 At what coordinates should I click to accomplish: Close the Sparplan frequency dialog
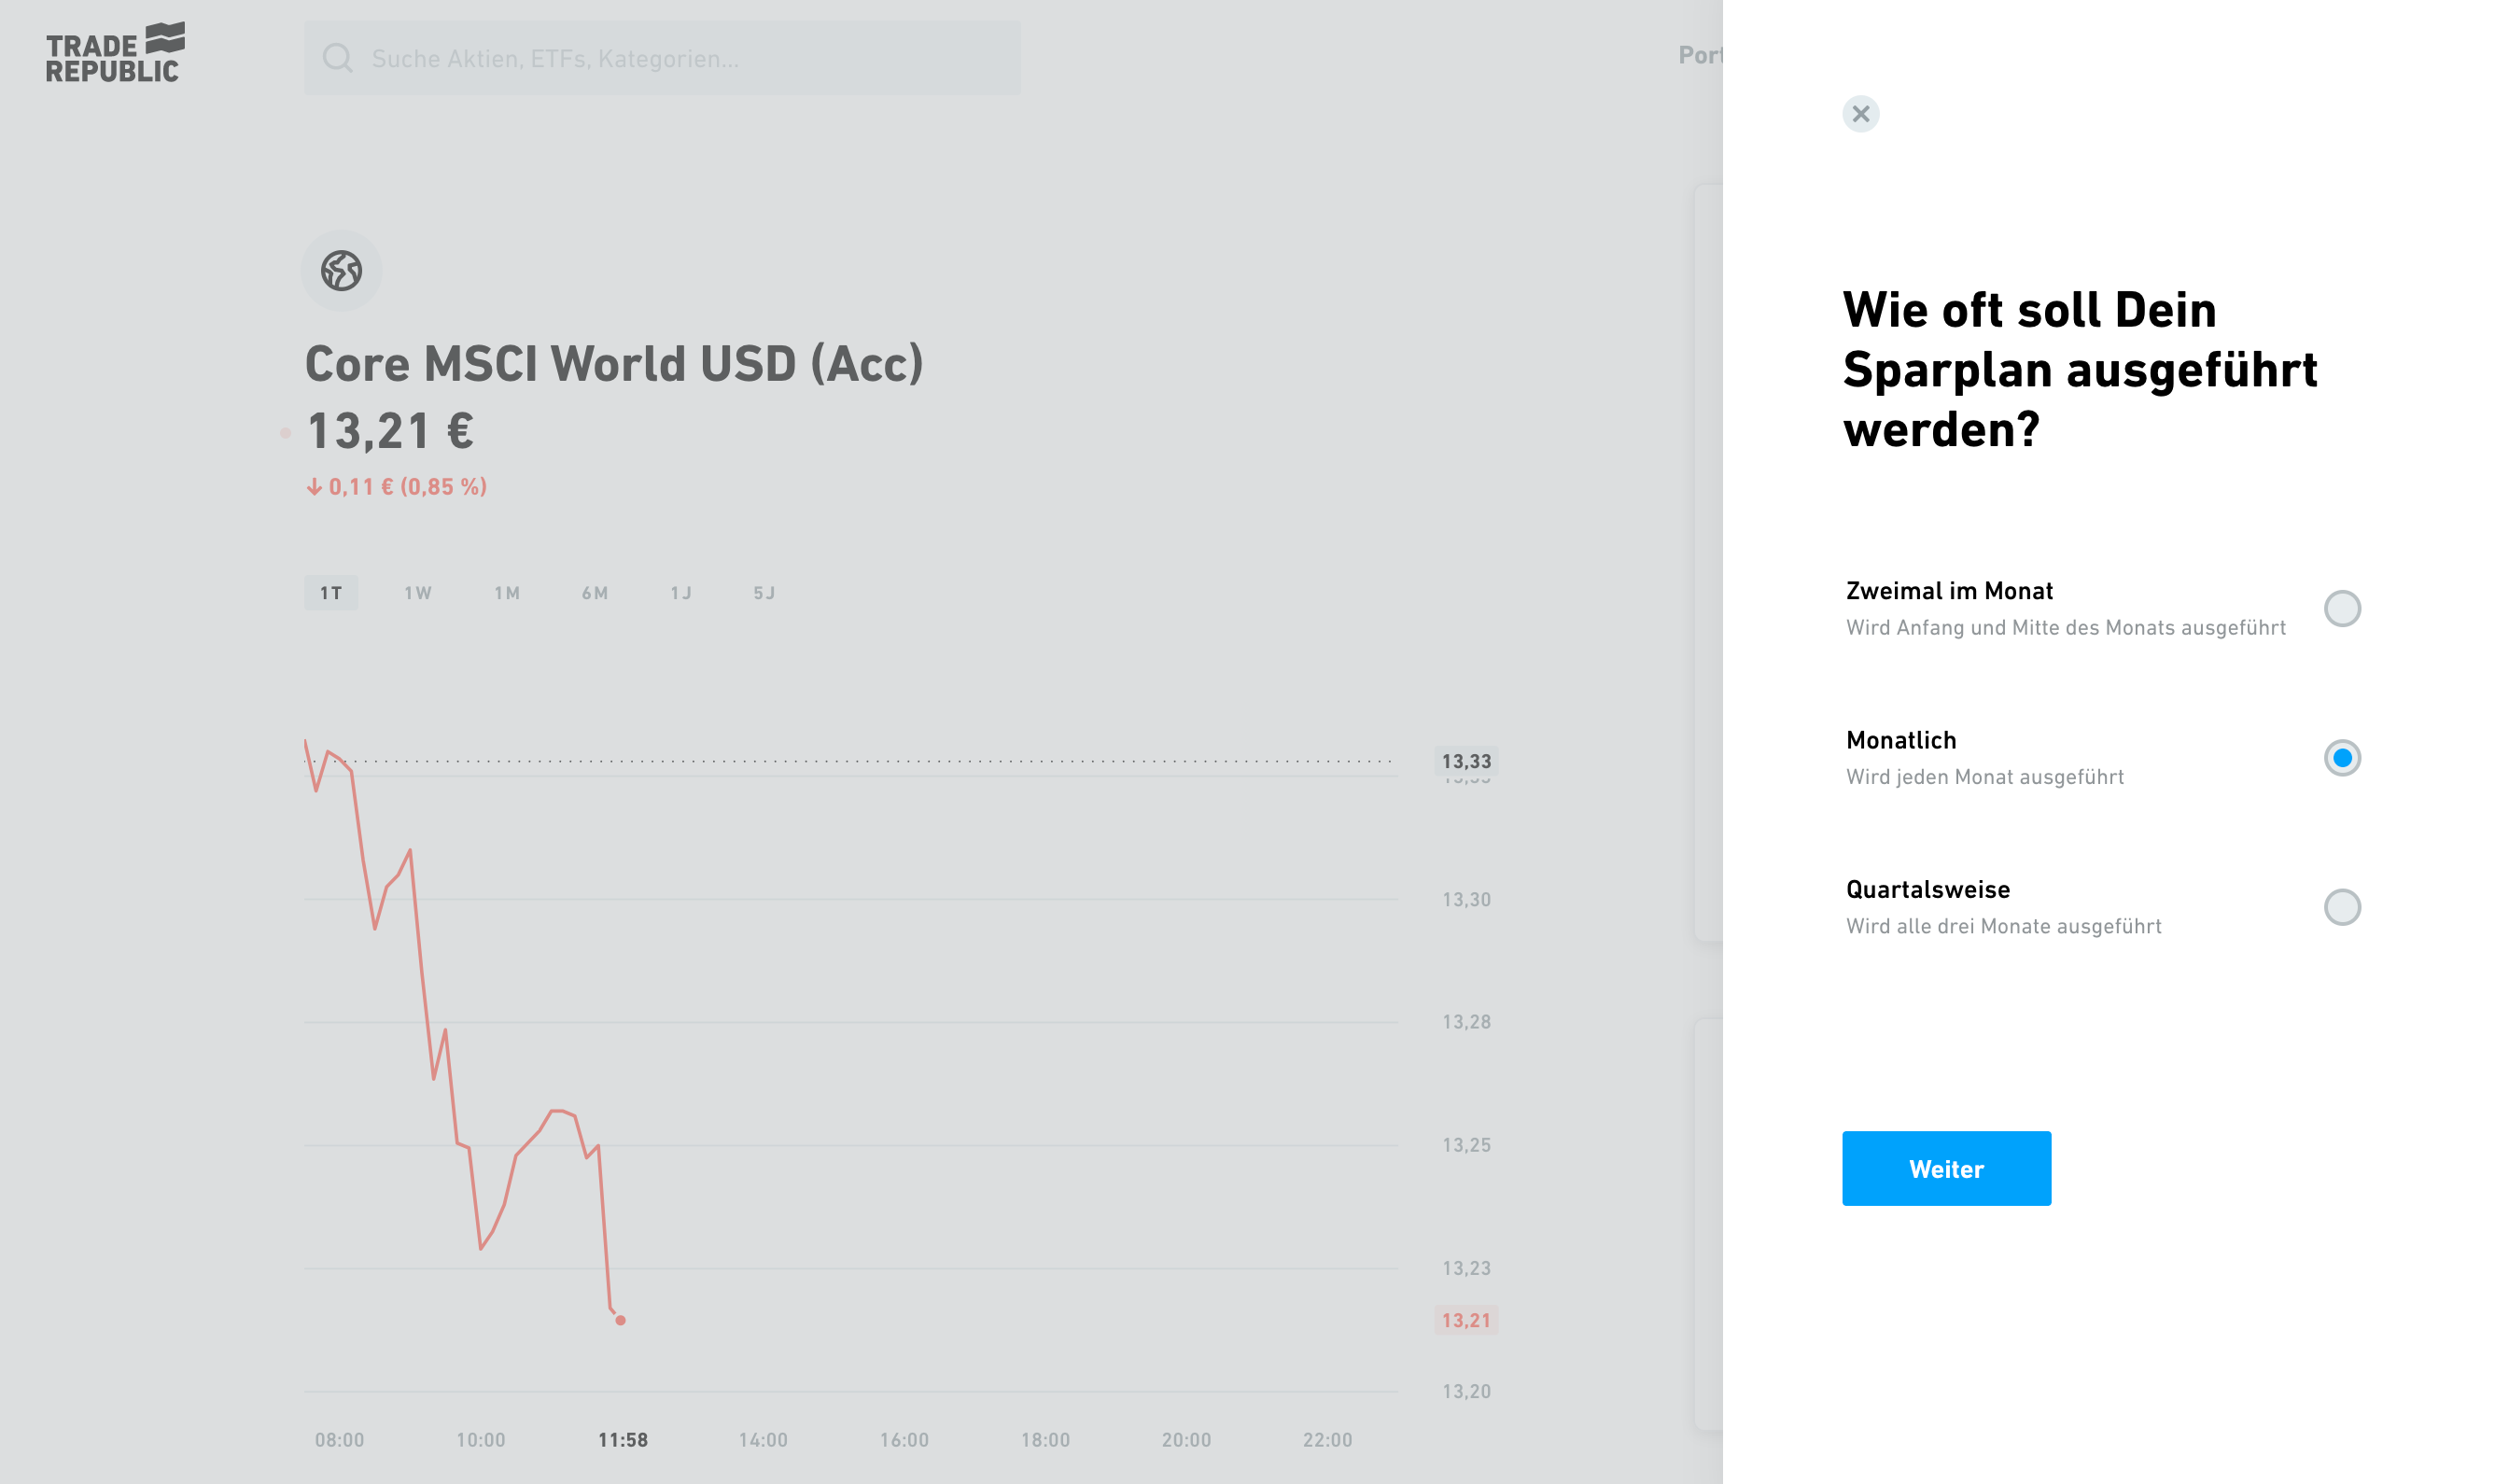[x=1860, y=114]
